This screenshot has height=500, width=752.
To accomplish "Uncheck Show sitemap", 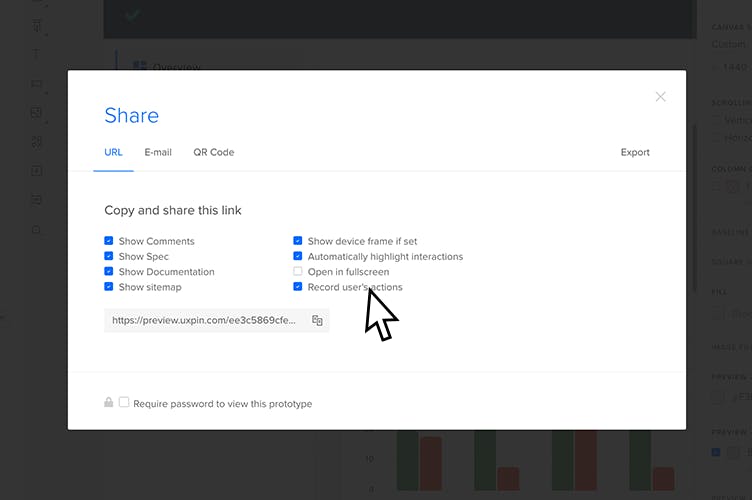I will tap(109, 287).
